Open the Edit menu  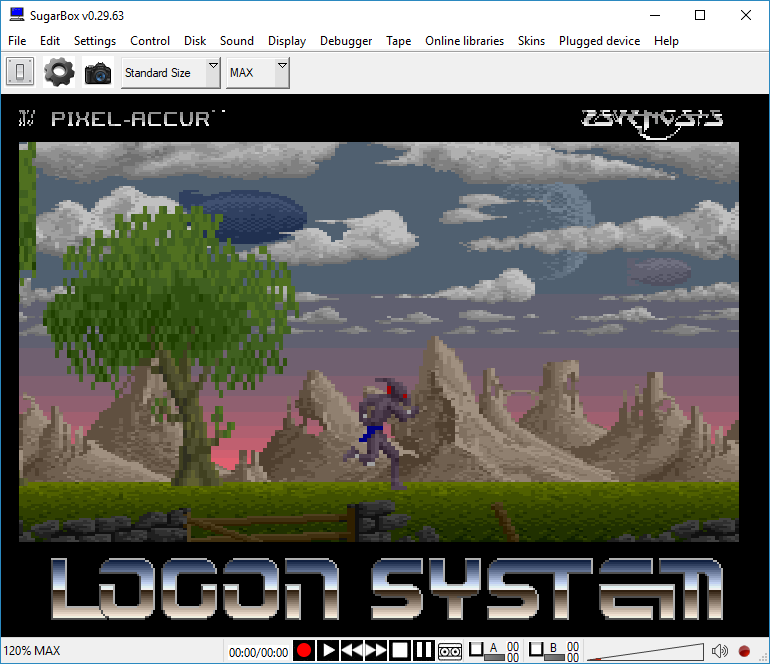(x=50, y=41)
